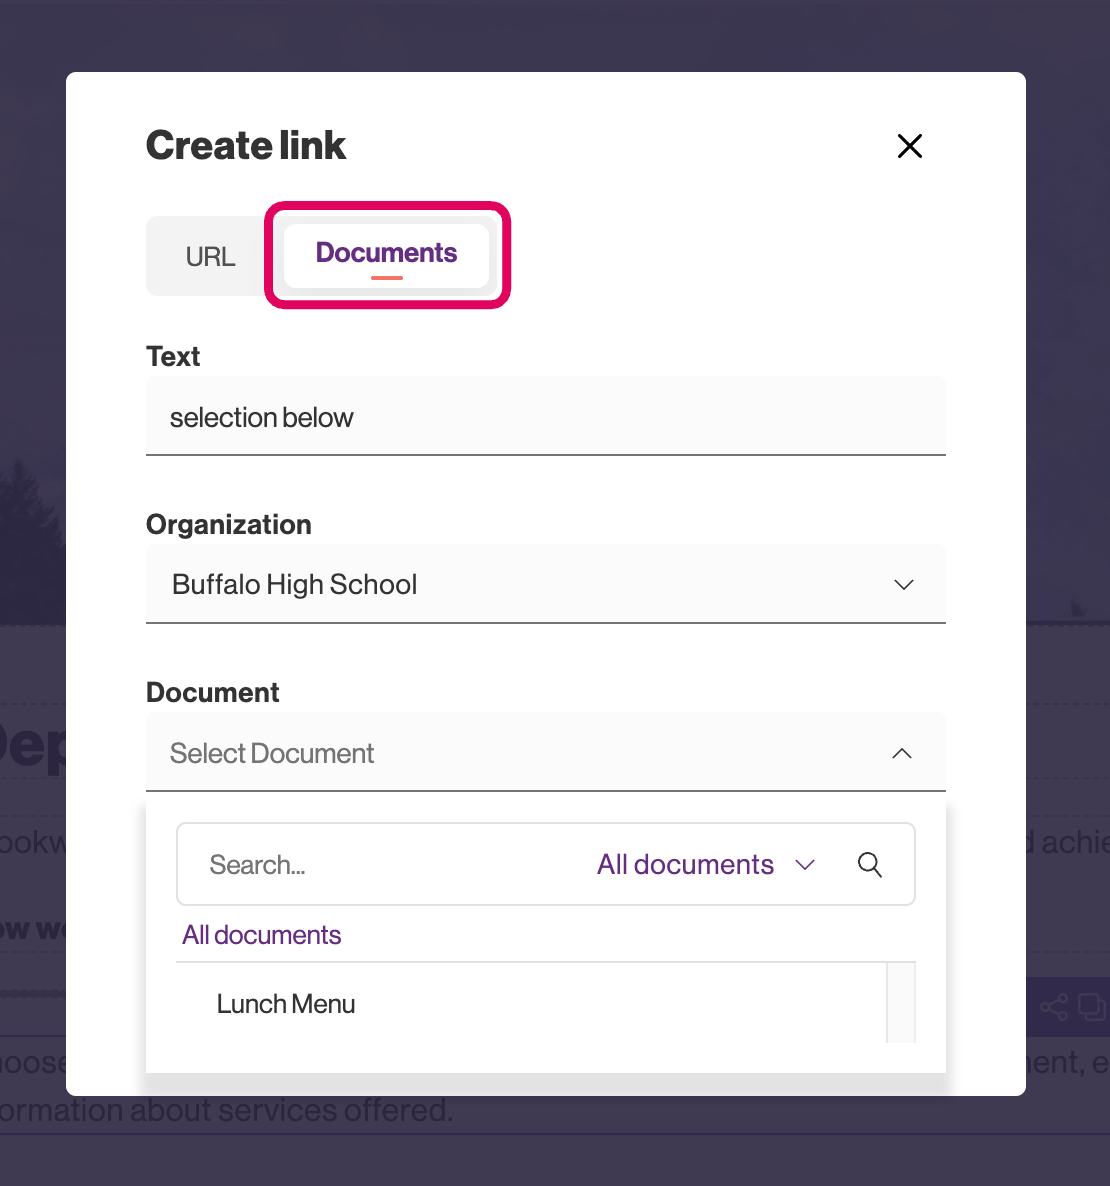Choose Lunch Menu from the document list
Screen dimensions: 1110x1186
tap(286, 1004)
